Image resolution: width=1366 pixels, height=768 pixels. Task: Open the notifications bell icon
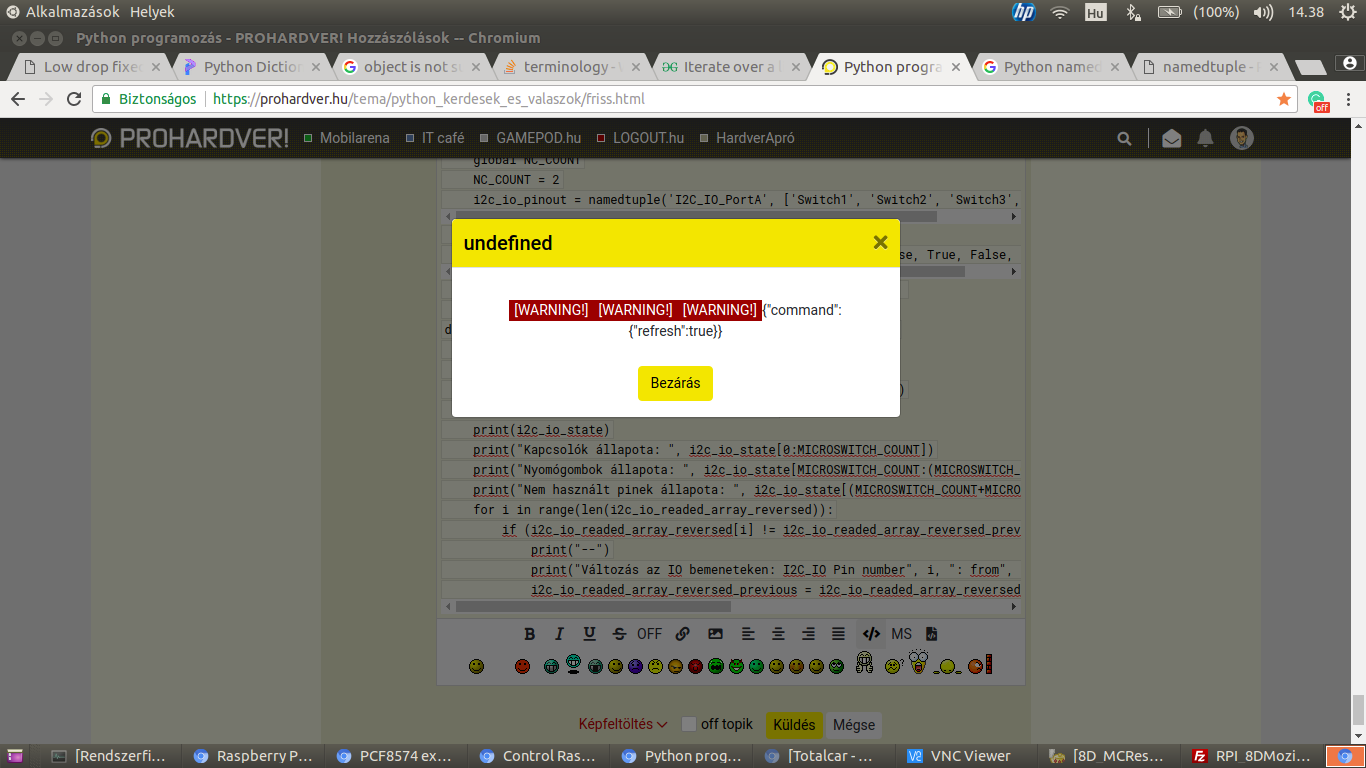(1206, 138)
